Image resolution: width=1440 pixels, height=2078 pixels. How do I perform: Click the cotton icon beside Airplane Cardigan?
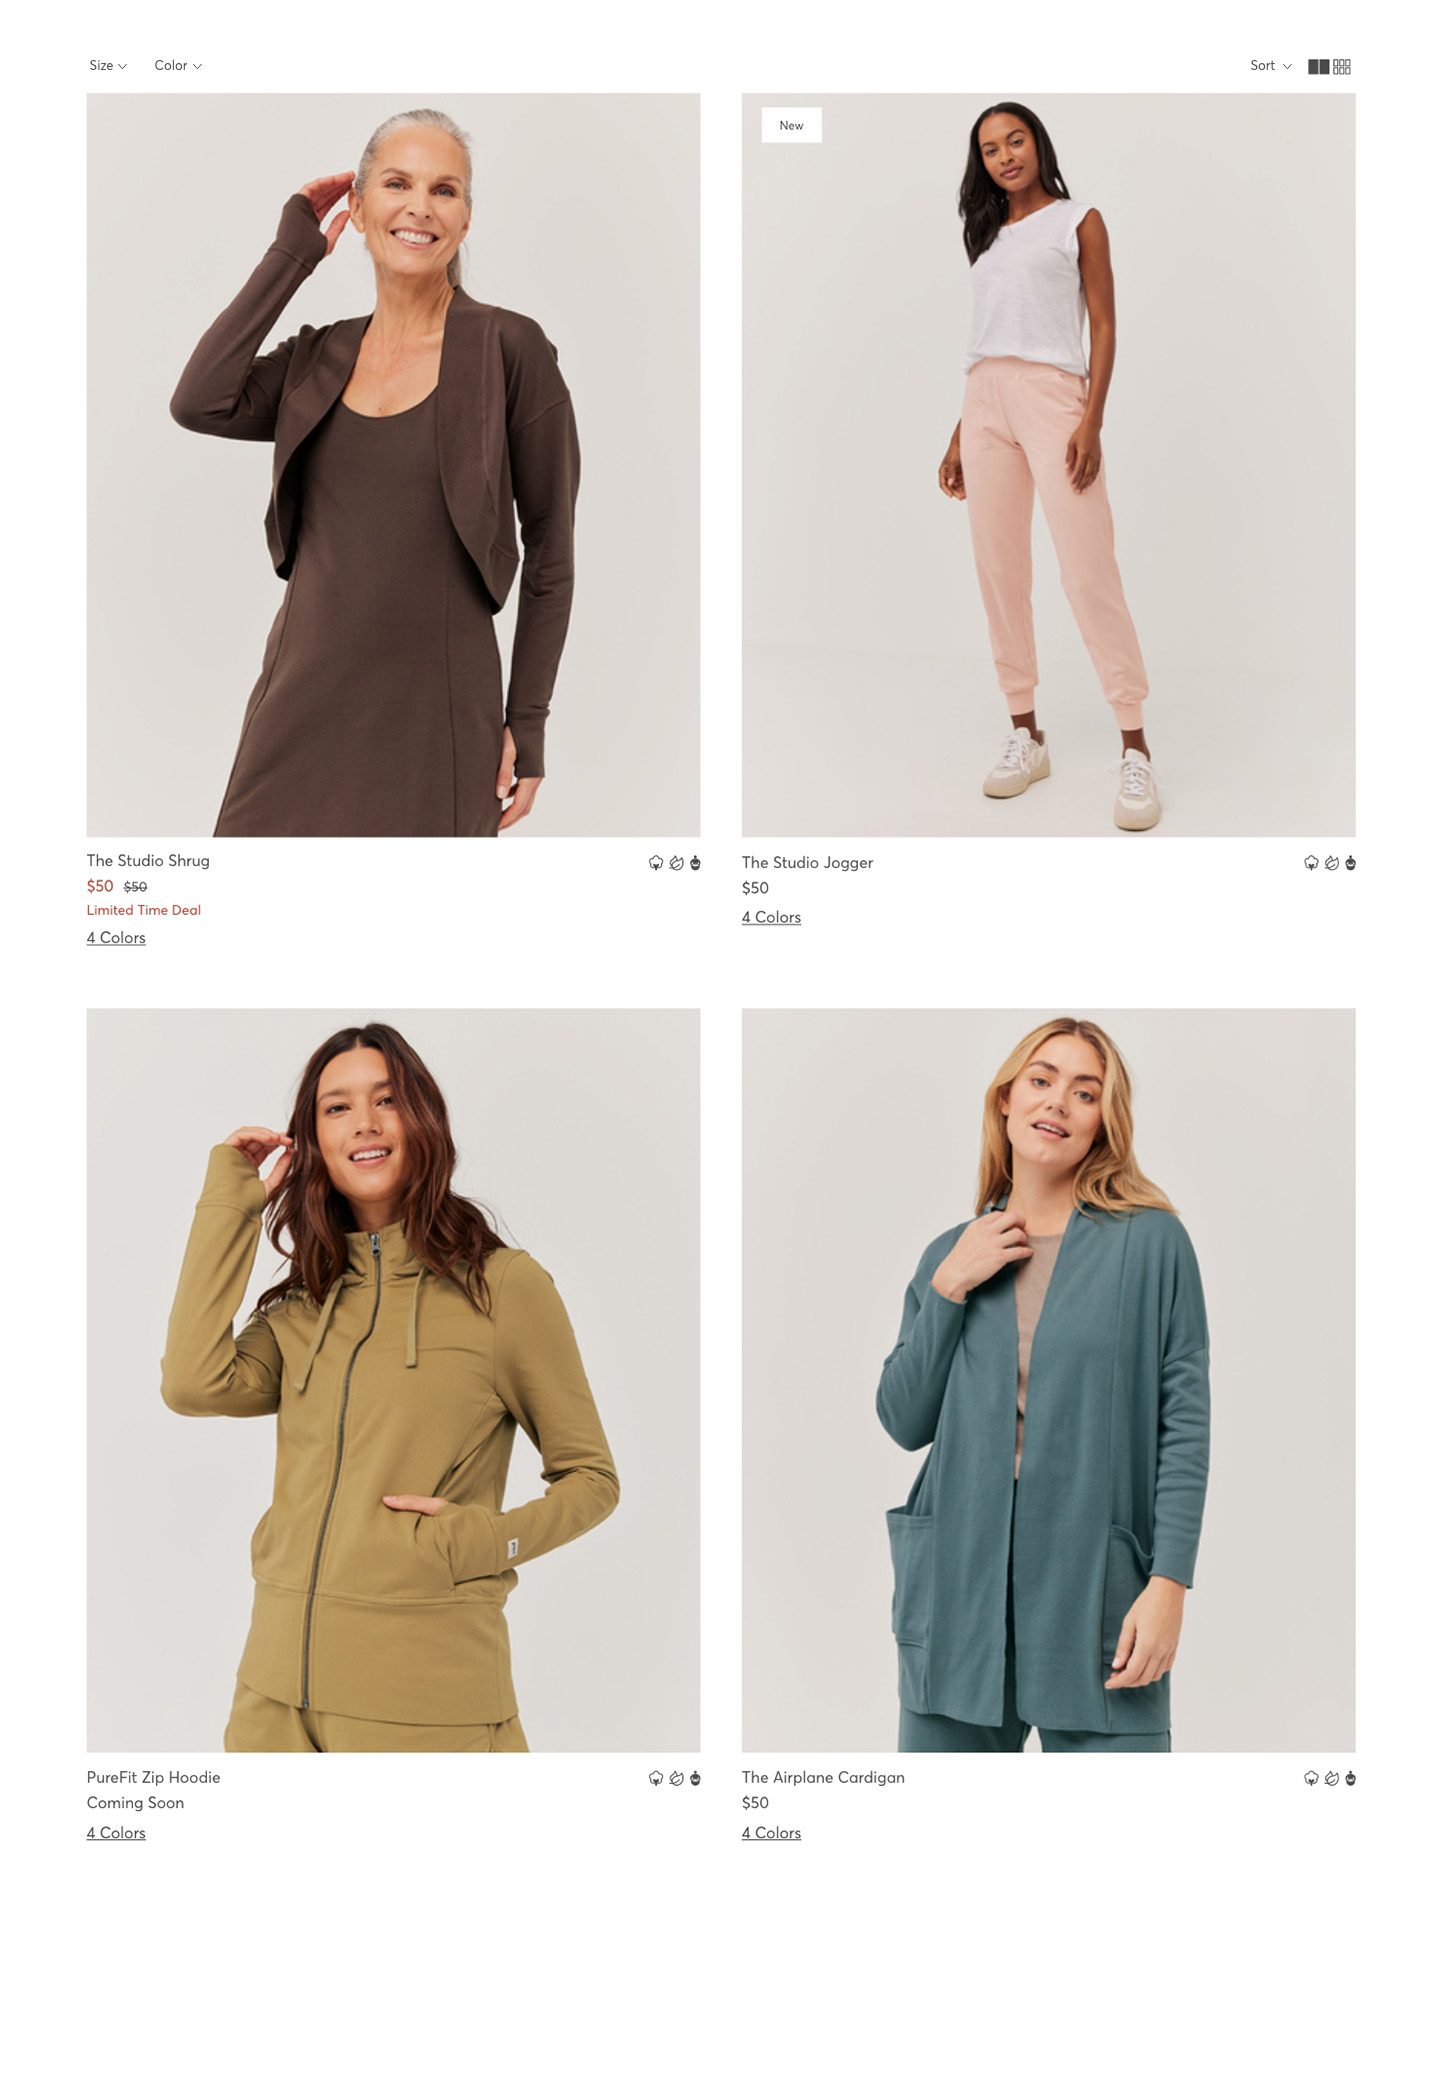1311,1778
